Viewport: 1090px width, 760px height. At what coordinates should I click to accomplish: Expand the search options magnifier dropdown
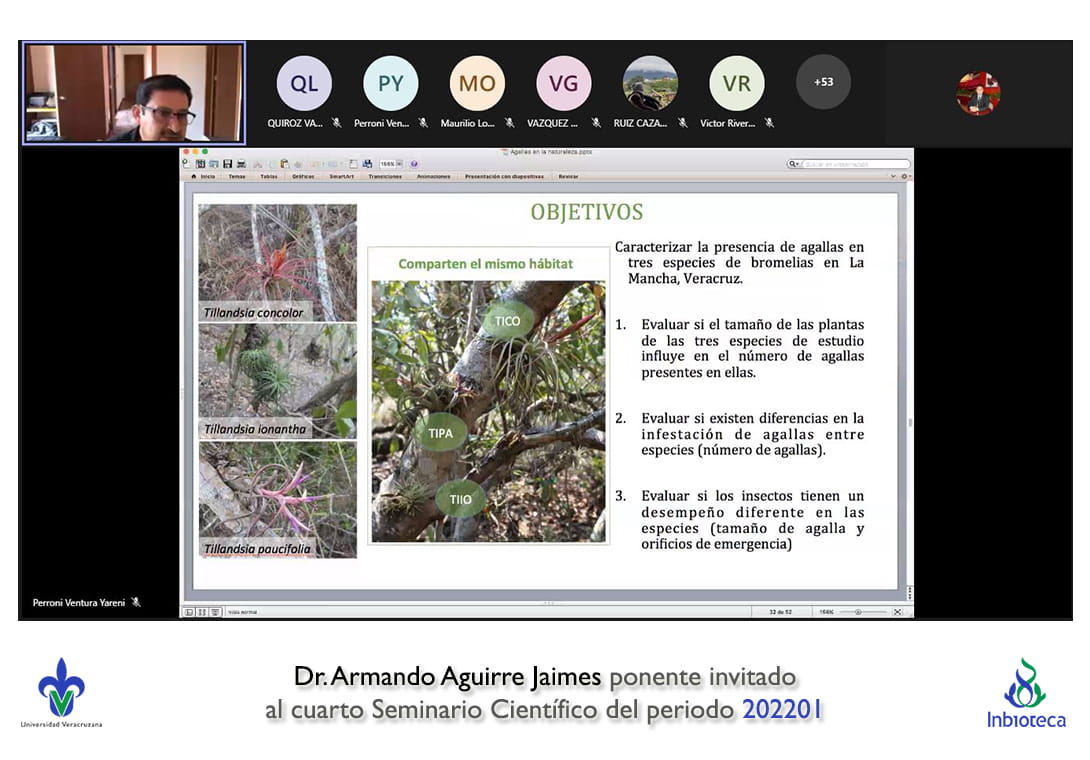[794, 164]
